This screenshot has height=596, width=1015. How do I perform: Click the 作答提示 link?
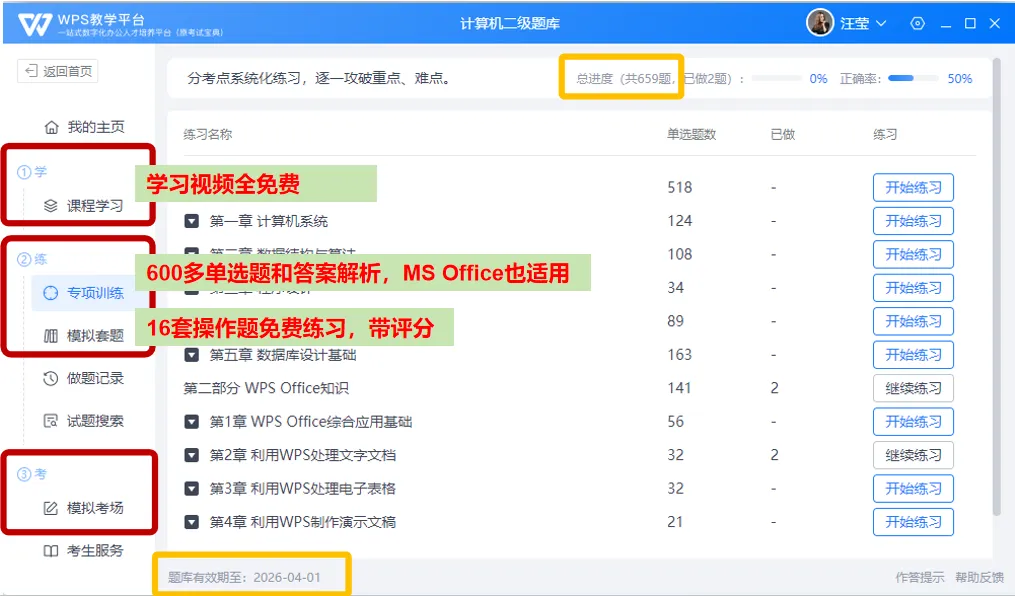coord(919,577)
